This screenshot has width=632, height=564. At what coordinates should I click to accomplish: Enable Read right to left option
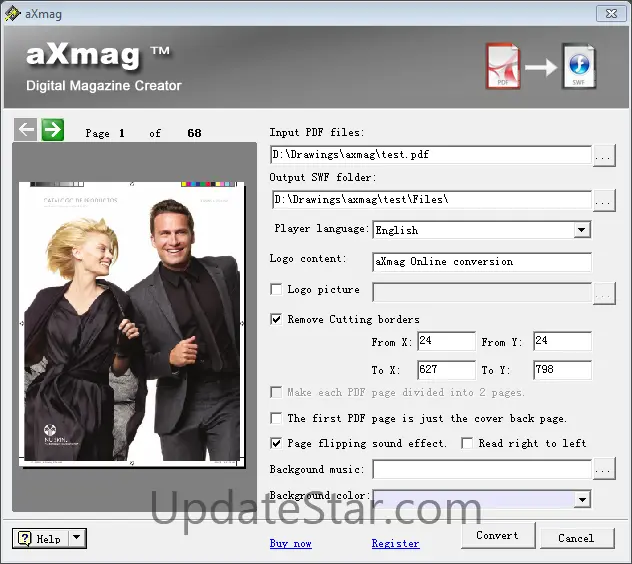click(x=467, y=443)
